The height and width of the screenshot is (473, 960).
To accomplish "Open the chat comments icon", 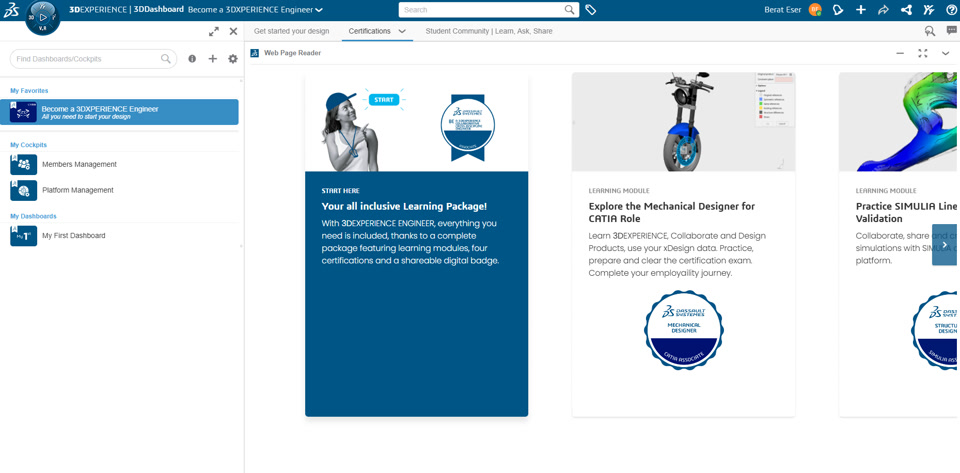I will click(951, 31).
